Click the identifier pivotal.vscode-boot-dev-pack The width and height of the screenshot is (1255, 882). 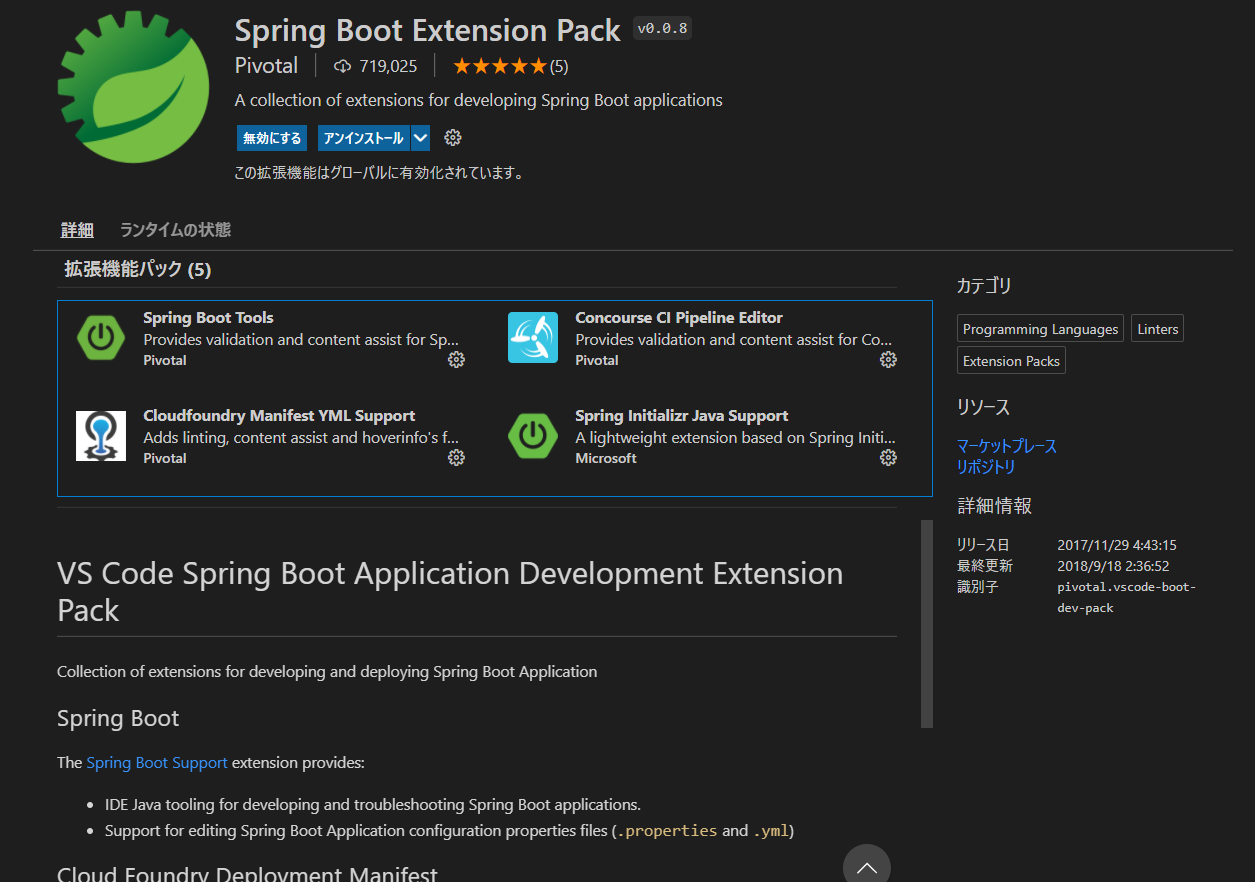[x=1126, y=597]
